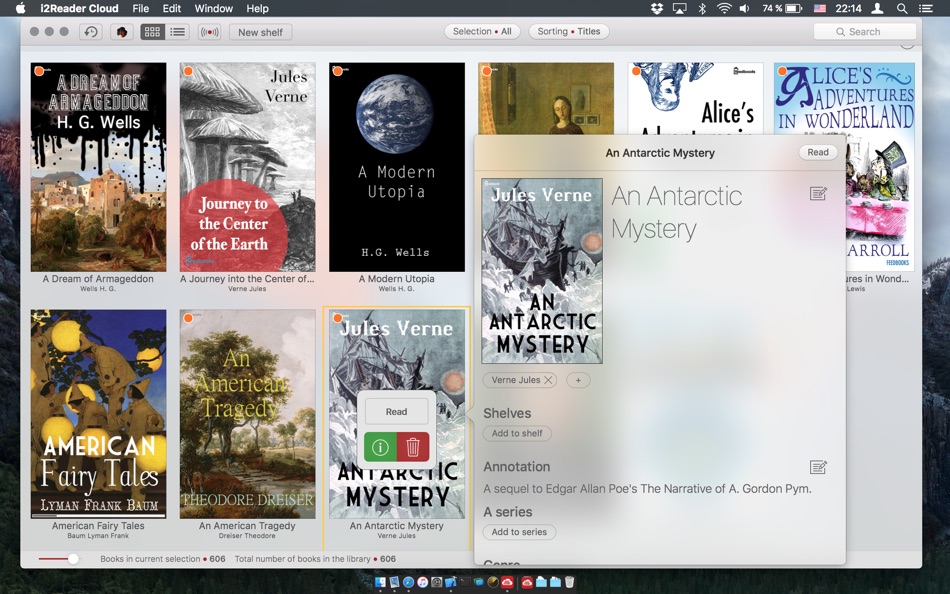Open the Sorting Titles dropdown
This screenshot has width=950, height=594.
point(569,32)
